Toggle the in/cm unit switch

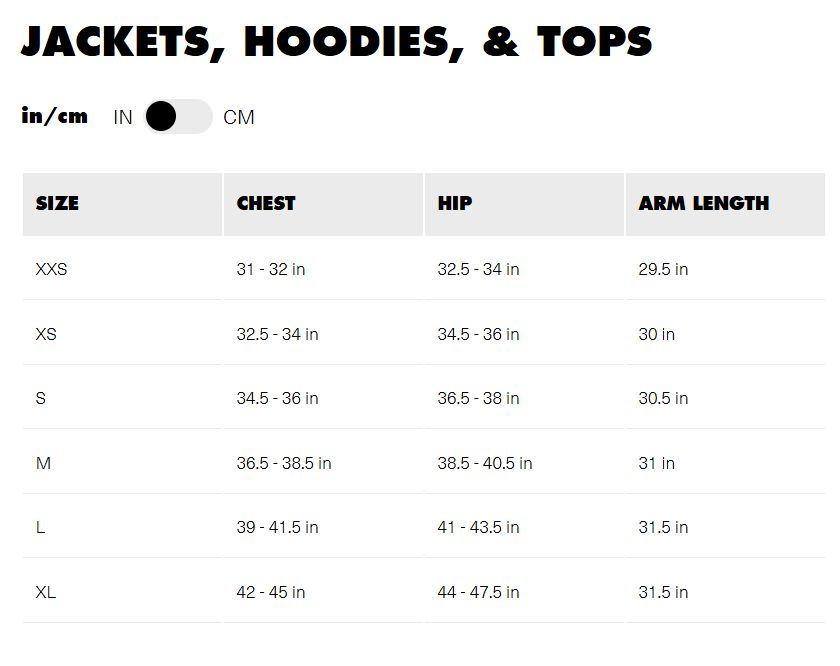178,117
